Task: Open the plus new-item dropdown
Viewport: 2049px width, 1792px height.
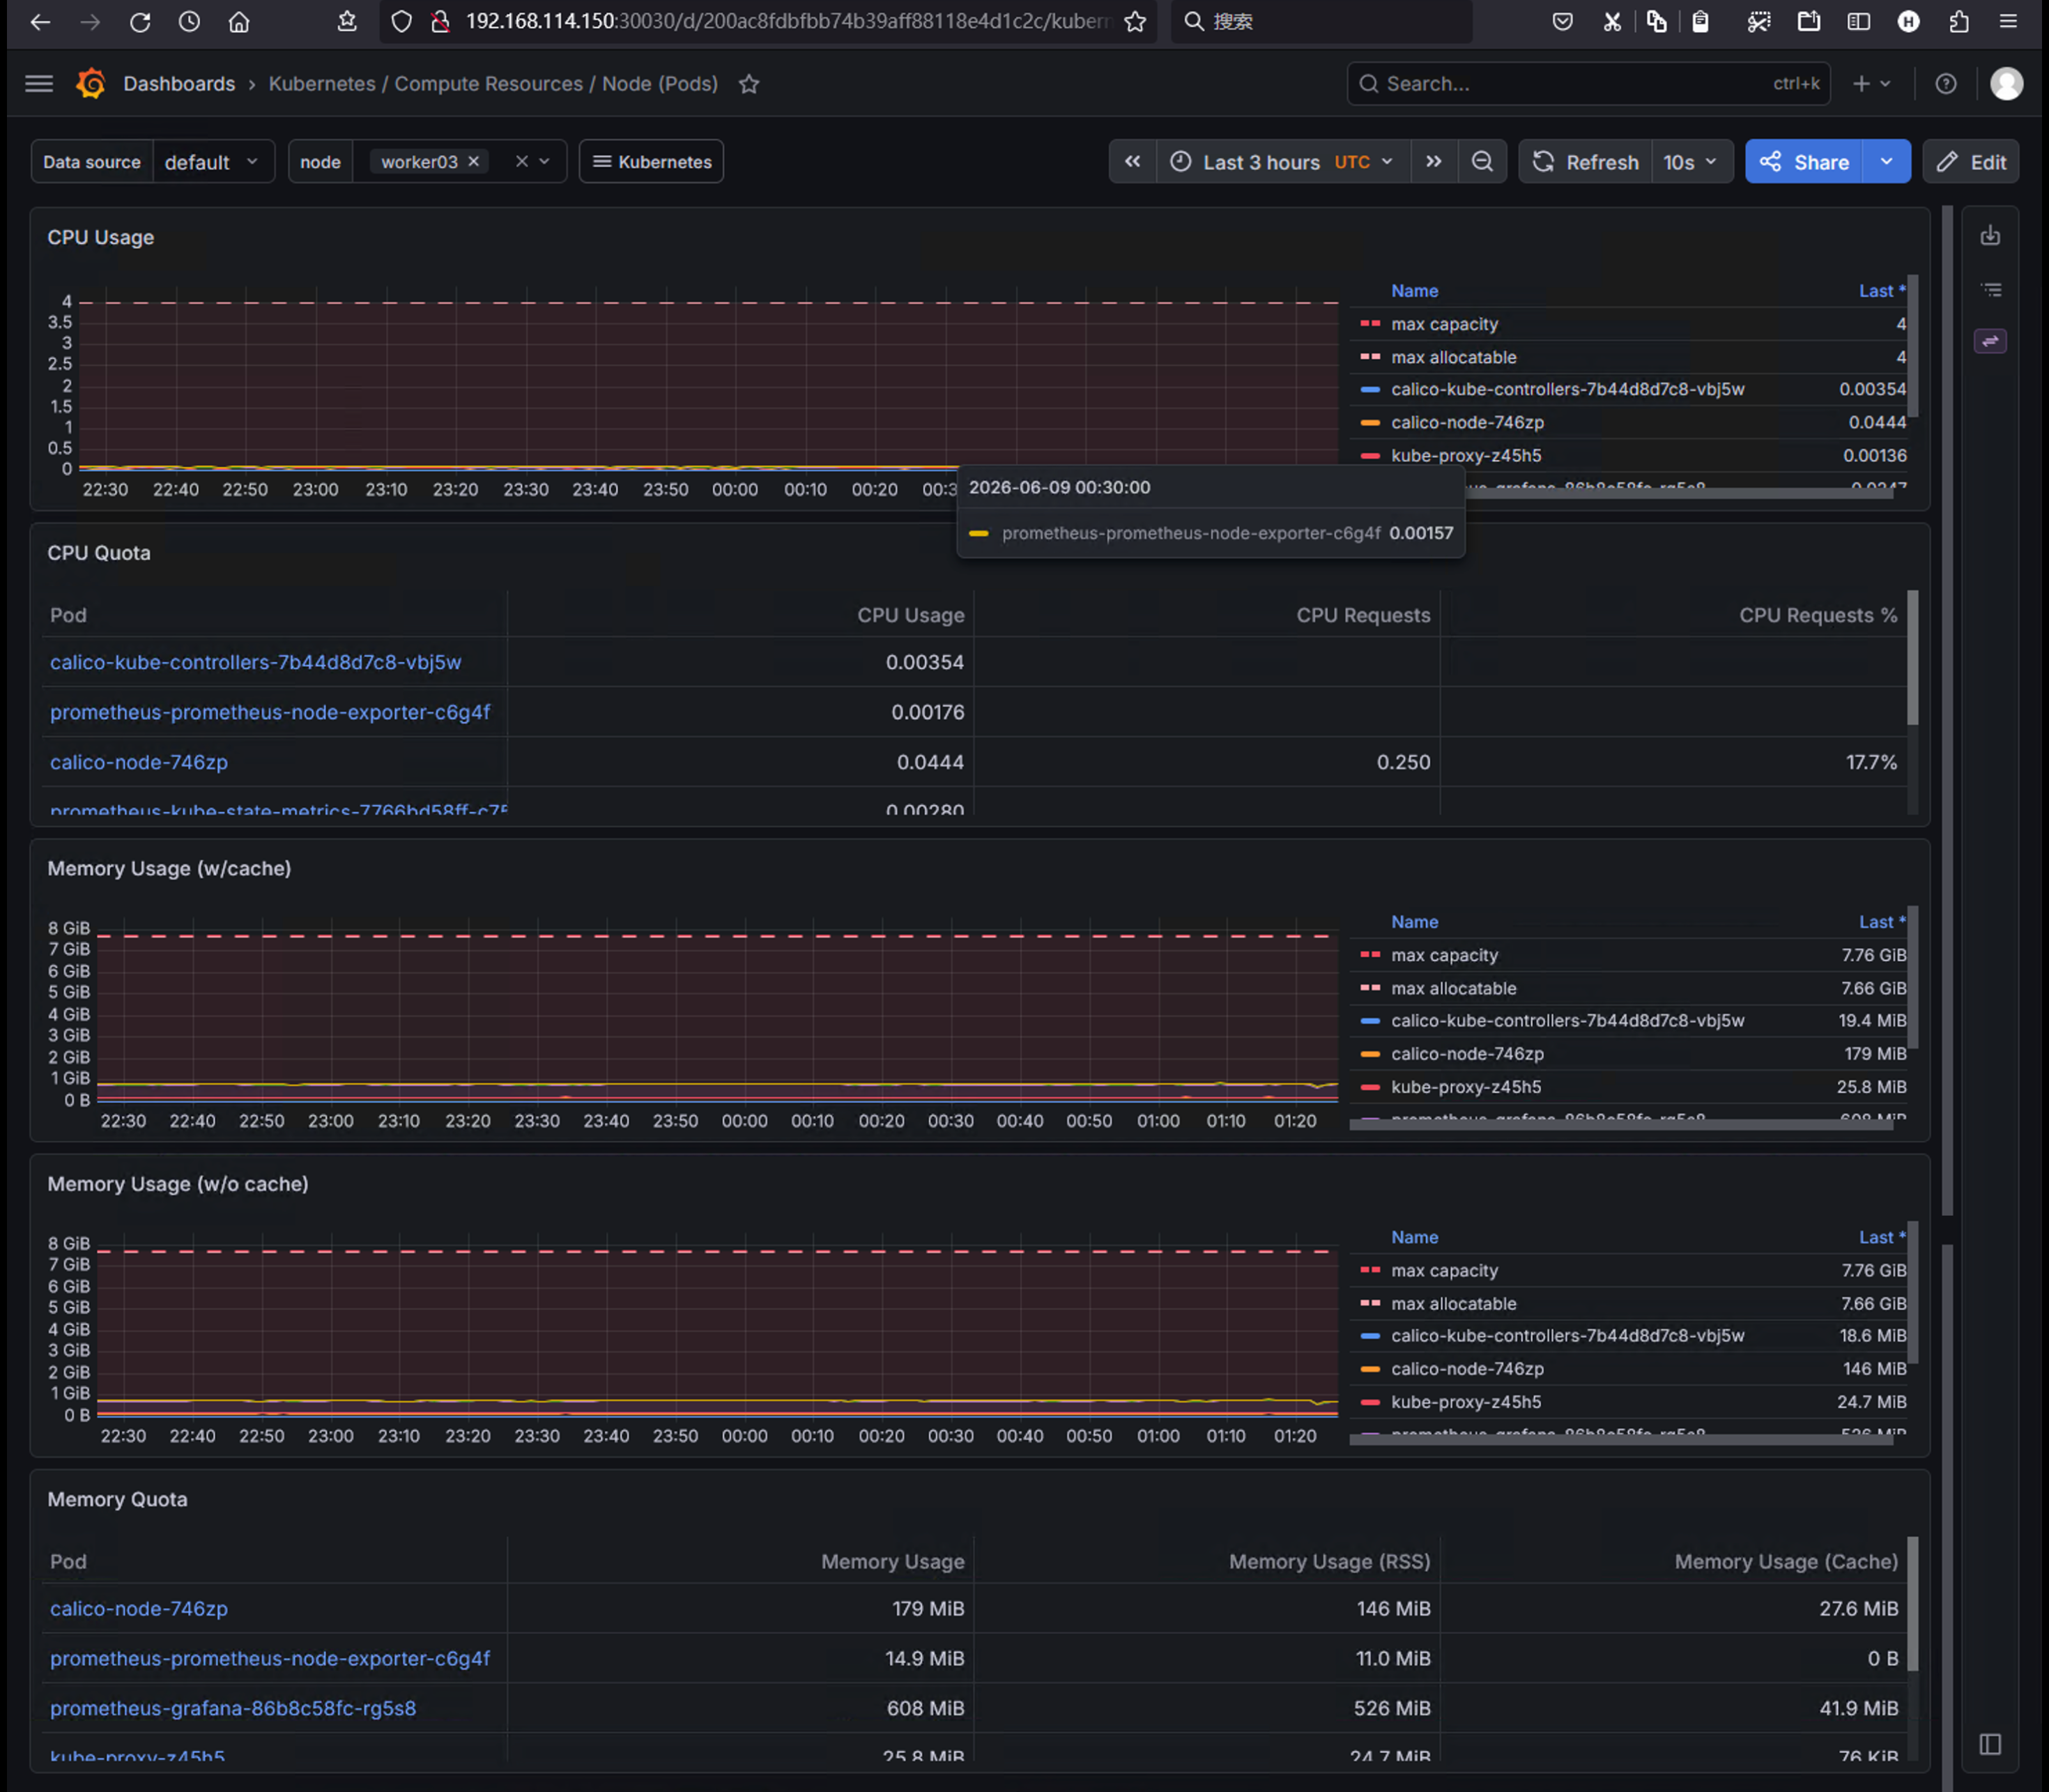Action: click(x=1871, y=84)
